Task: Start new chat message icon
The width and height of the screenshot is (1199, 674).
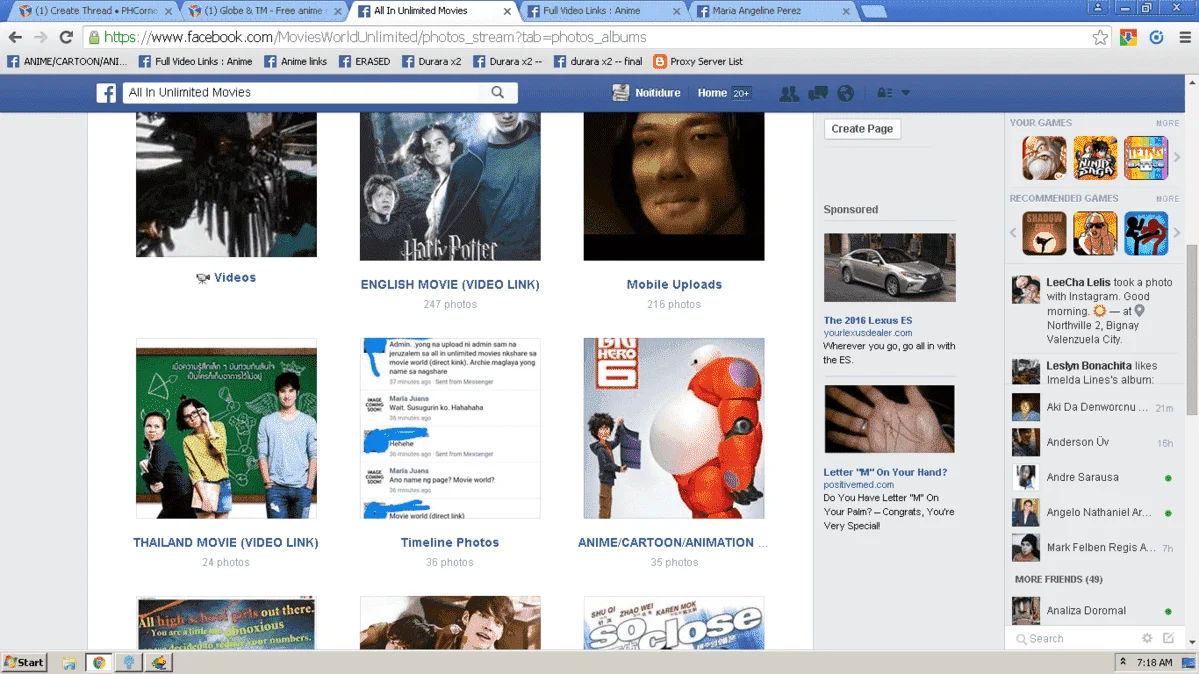Action: point(1168,638)
